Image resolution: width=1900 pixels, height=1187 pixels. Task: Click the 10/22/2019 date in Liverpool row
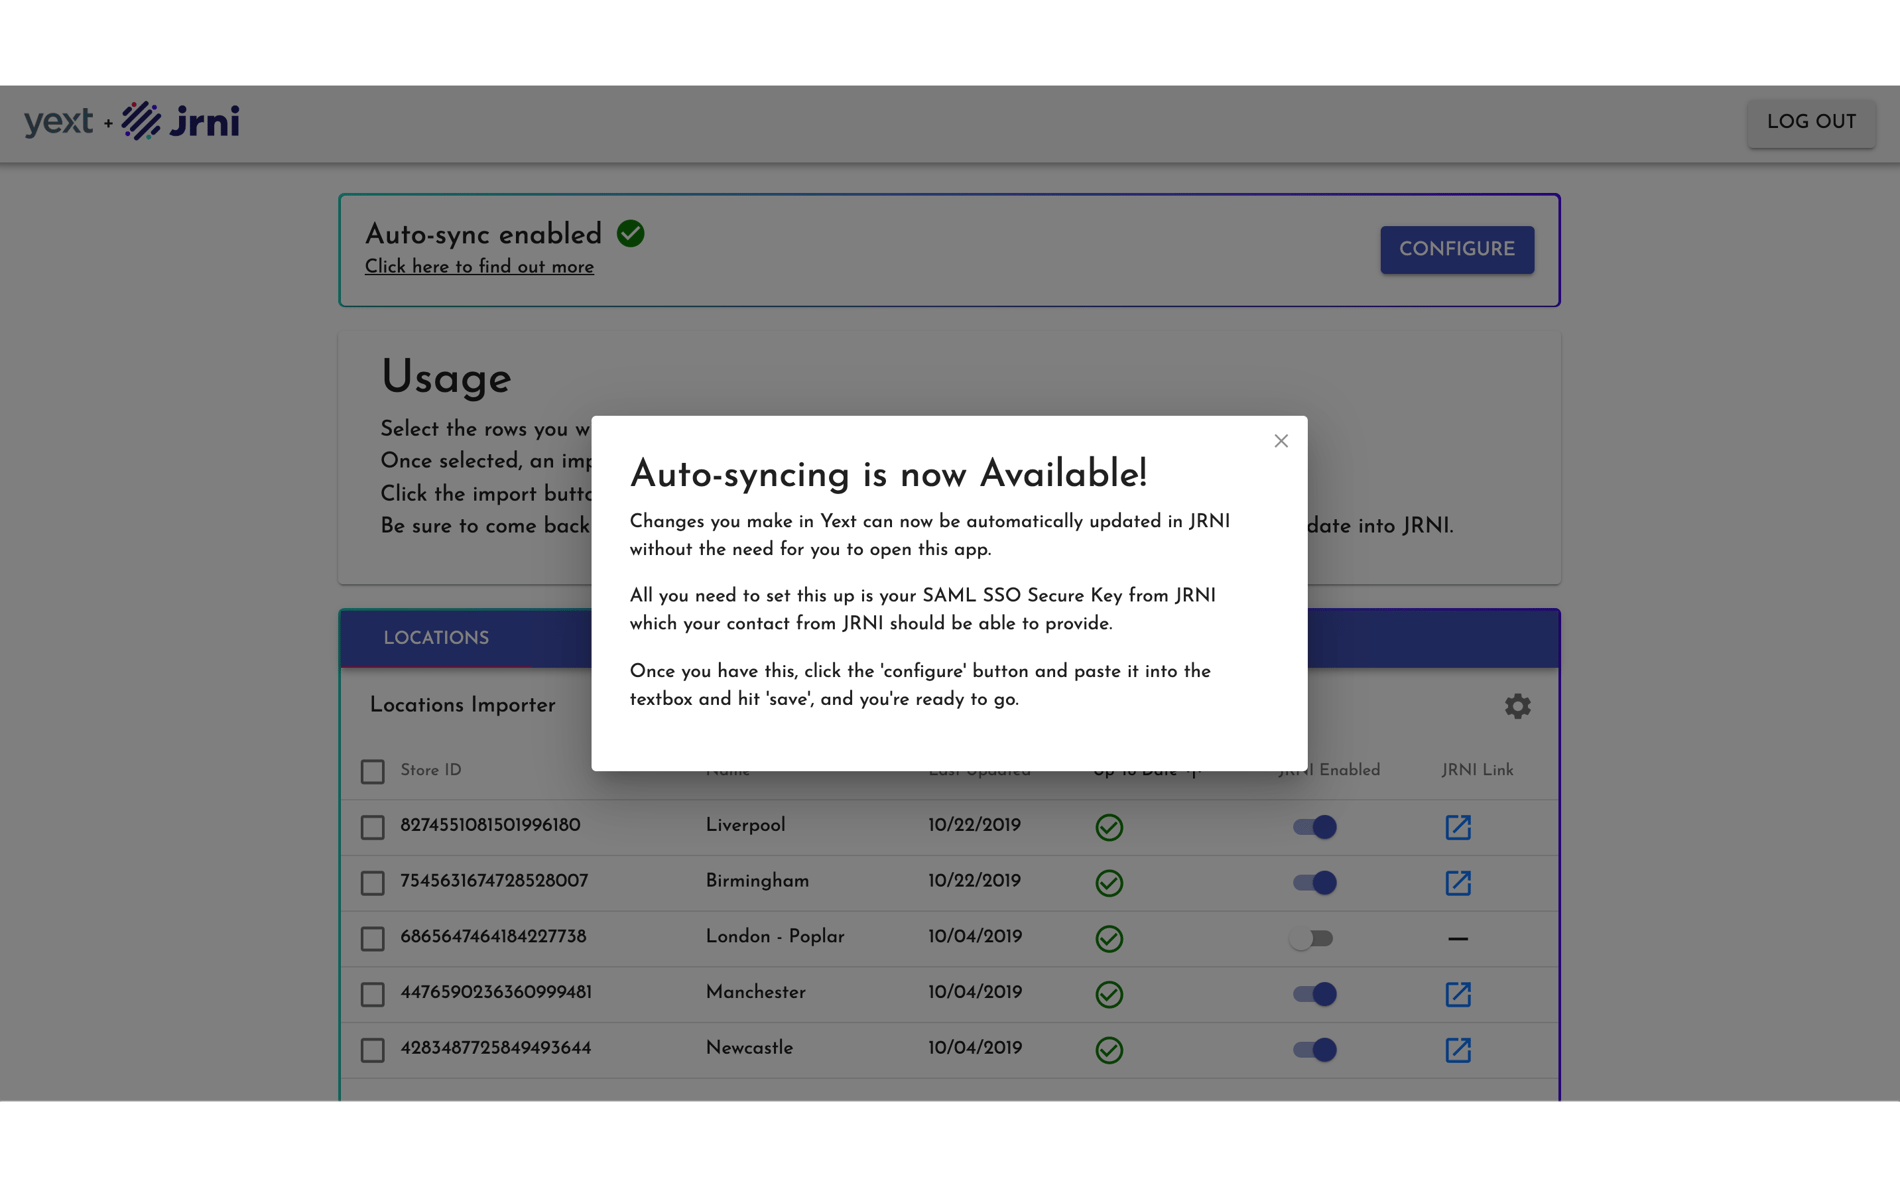(x=974, y=826)
